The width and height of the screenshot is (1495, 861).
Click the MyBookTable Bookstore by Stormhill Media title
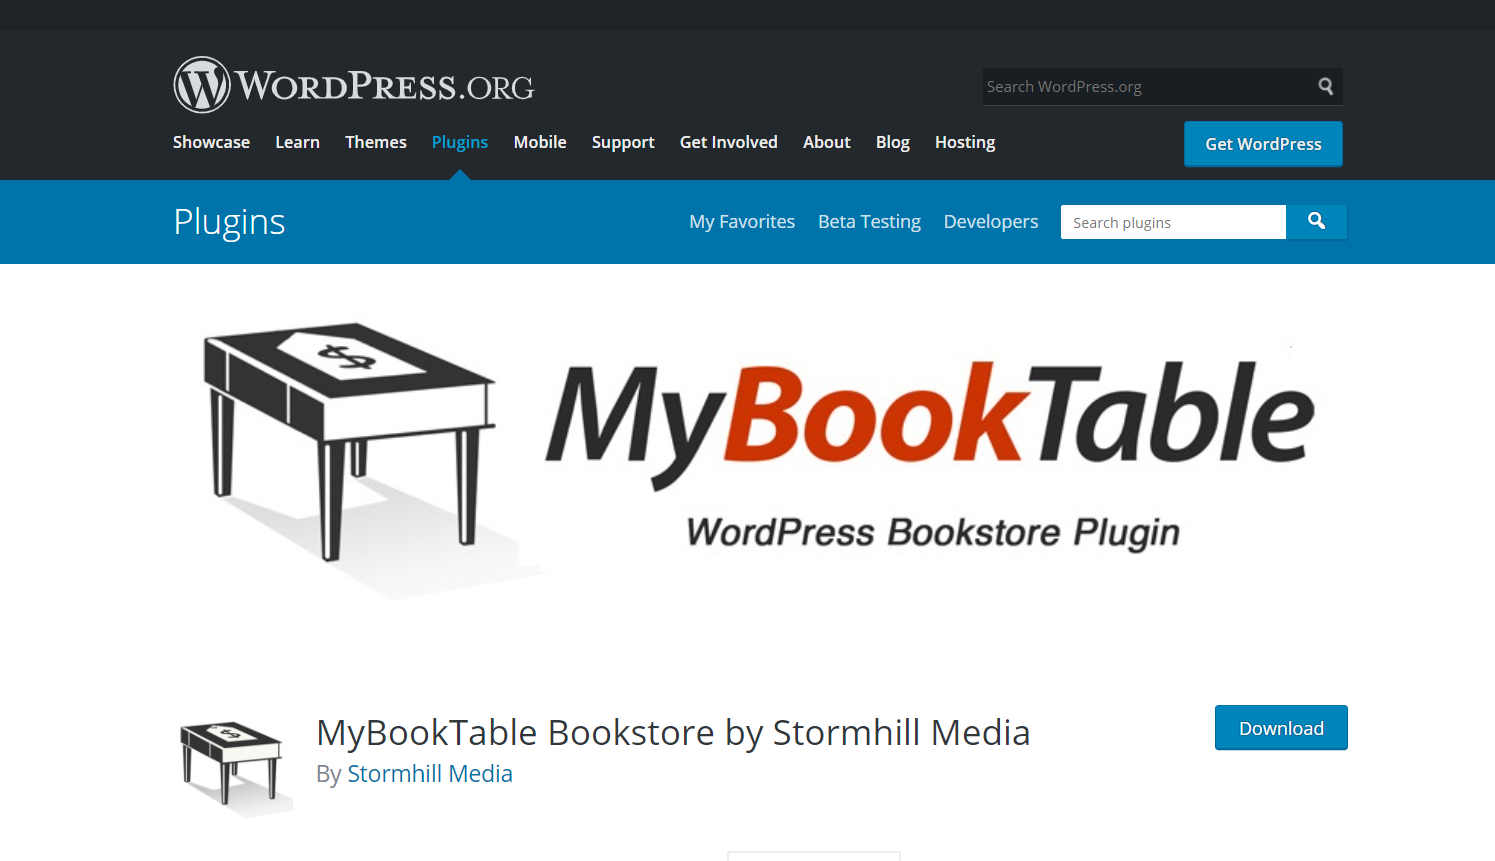[673, 733]
